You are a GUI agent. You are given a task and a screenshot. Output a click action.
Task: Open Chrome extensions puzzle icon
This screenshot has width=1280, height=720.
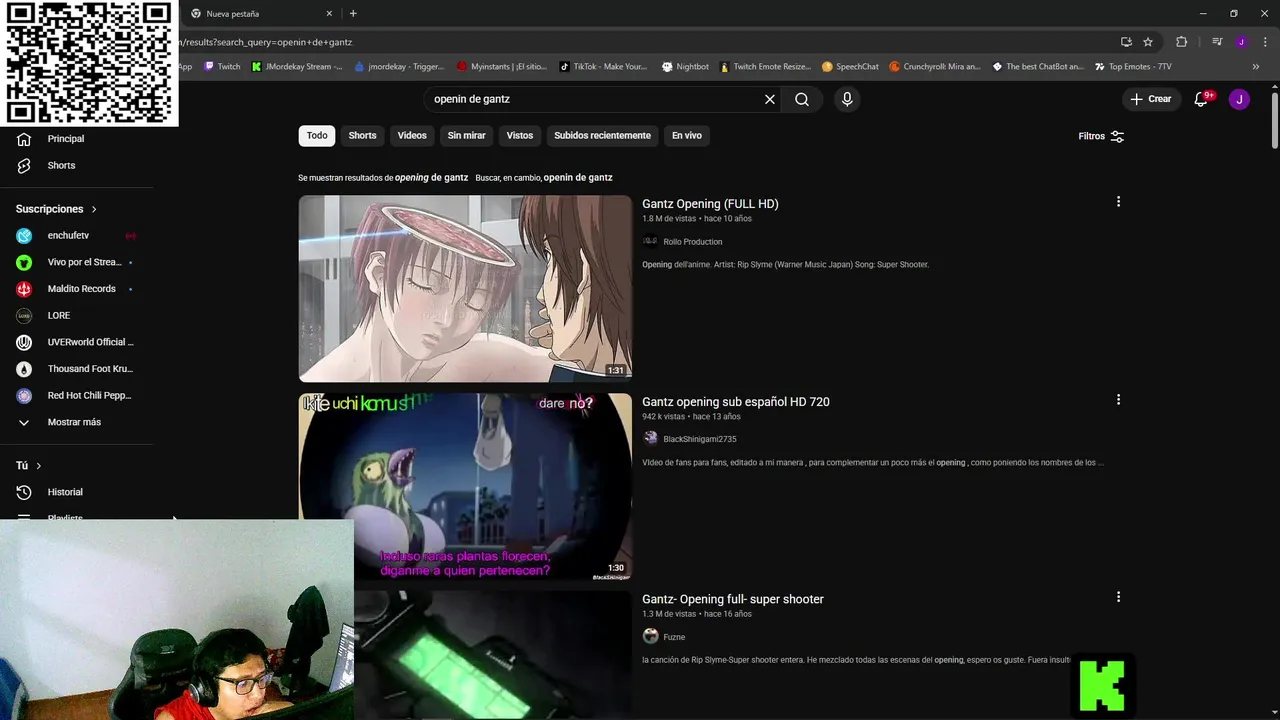[1182, 42]
